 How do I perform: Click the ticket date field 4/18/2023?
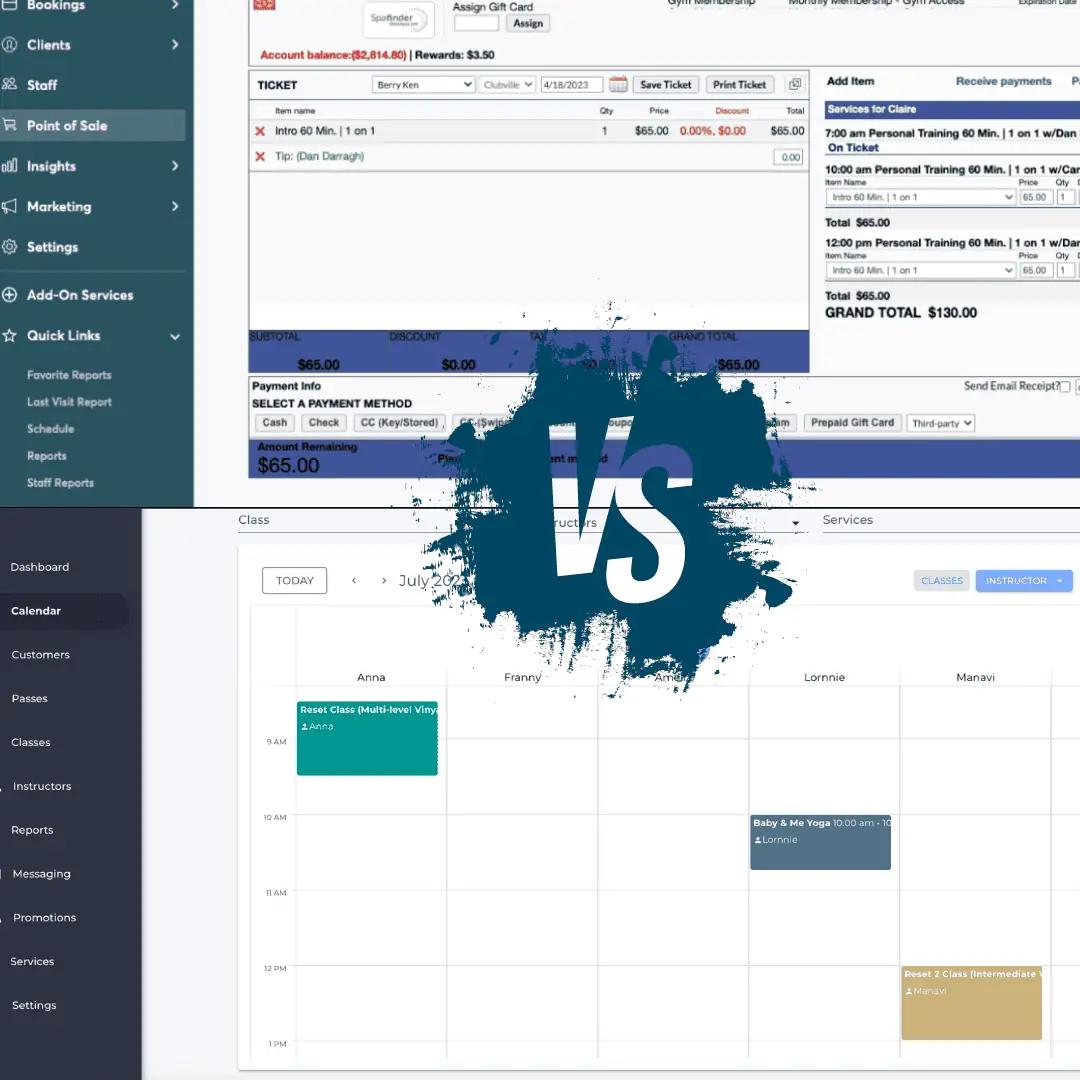coord(572,85)
